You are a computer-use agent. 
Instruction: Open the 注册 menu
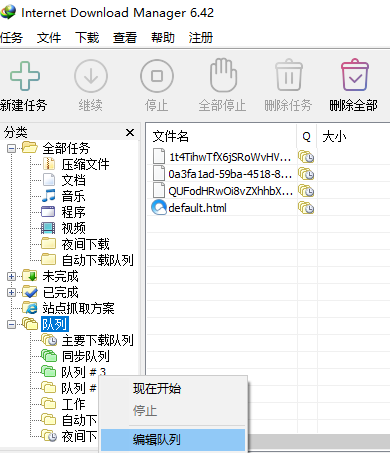click(201, 38)
